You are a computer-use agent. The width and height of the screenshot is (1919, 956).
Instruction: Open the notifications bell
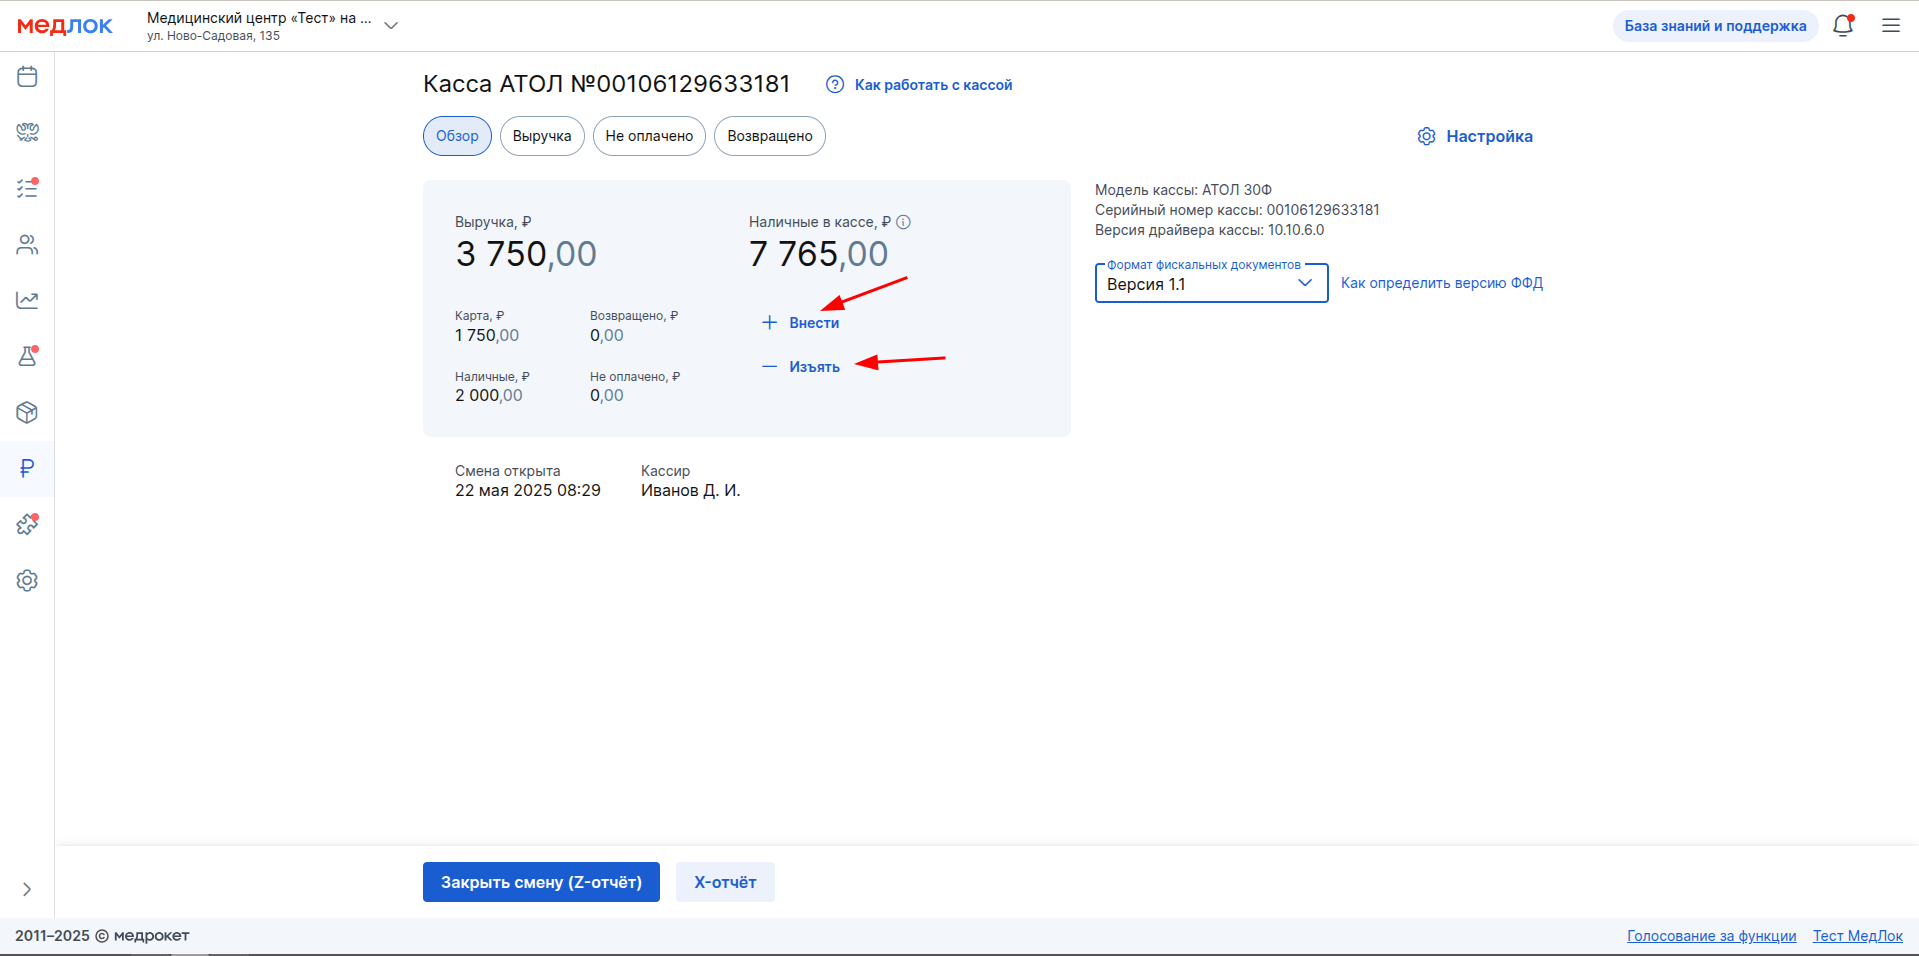(1843, 26)
